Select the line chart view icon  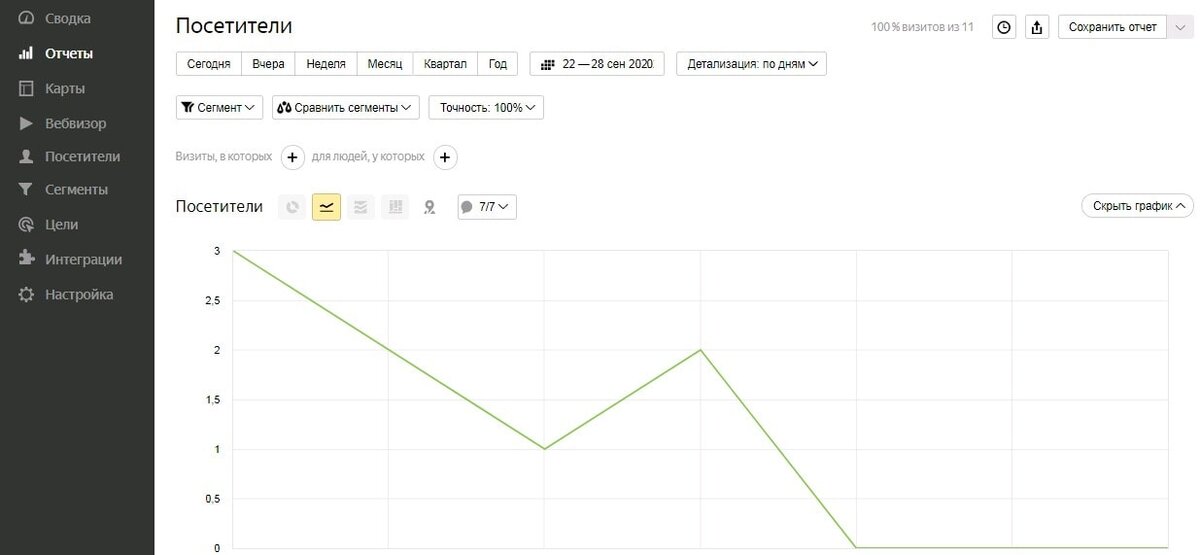click(326, 207)
